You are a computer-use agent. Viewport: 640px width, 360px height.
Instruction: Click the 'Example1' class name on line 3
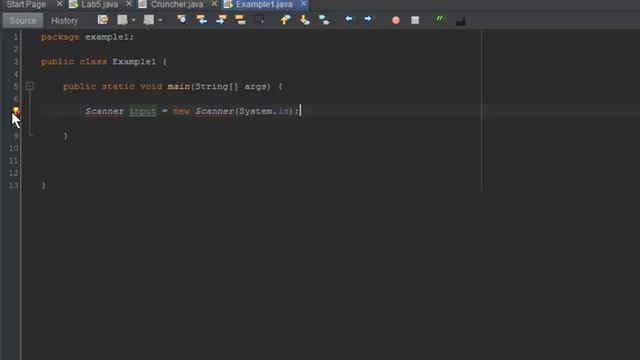pyautogui.click(x=134, y=62)
